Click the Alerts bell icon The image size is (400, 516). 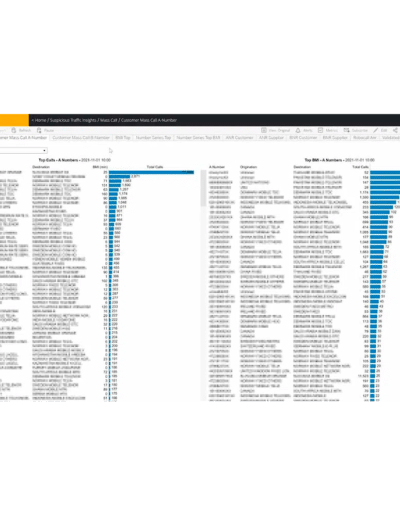(298, 130)
